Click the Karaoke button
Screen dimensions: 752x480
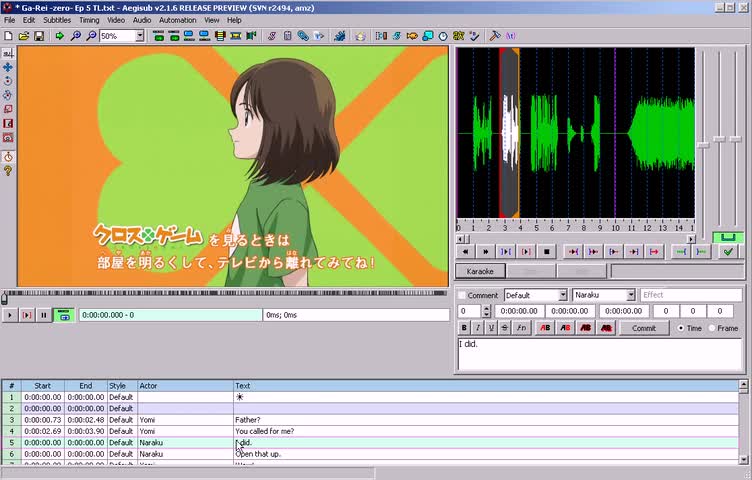tap(480, 271)
